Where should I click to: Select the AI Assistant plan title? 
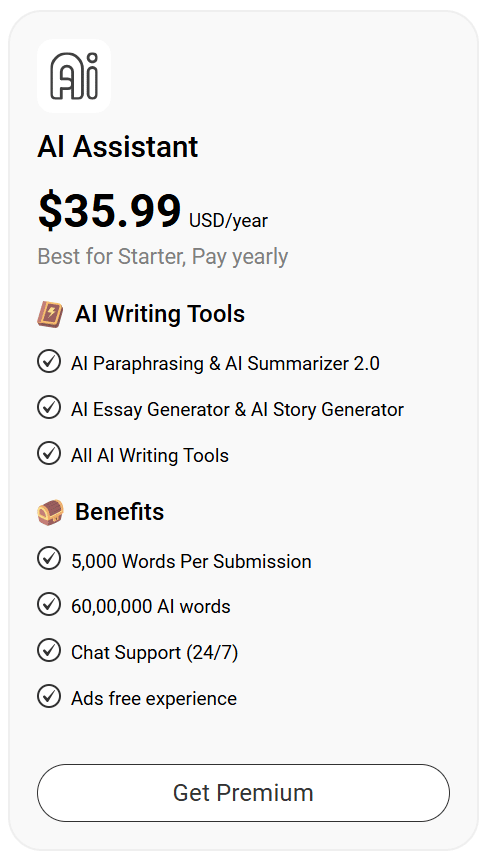[118, 147]
